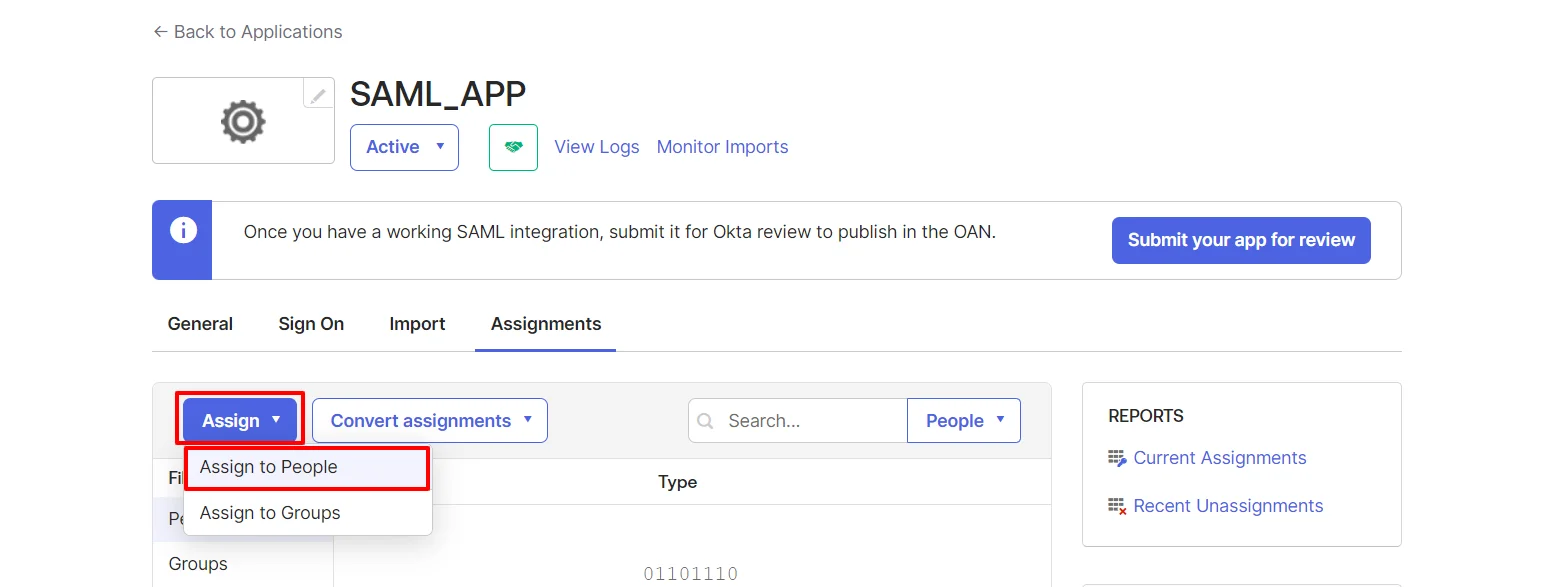Select Assign to People from the menu
The image size is (1545, 587).
[x=267, y=467]
